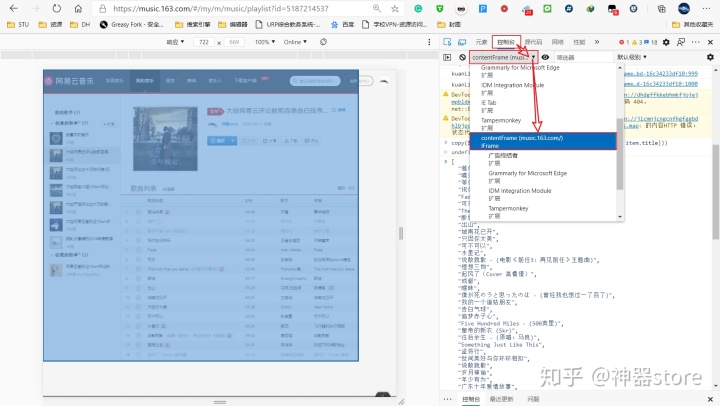Image resolution: width=720 pixels, height=406 pixels.
Task: Open Online throttling dropdown
Action: (295, 42)
